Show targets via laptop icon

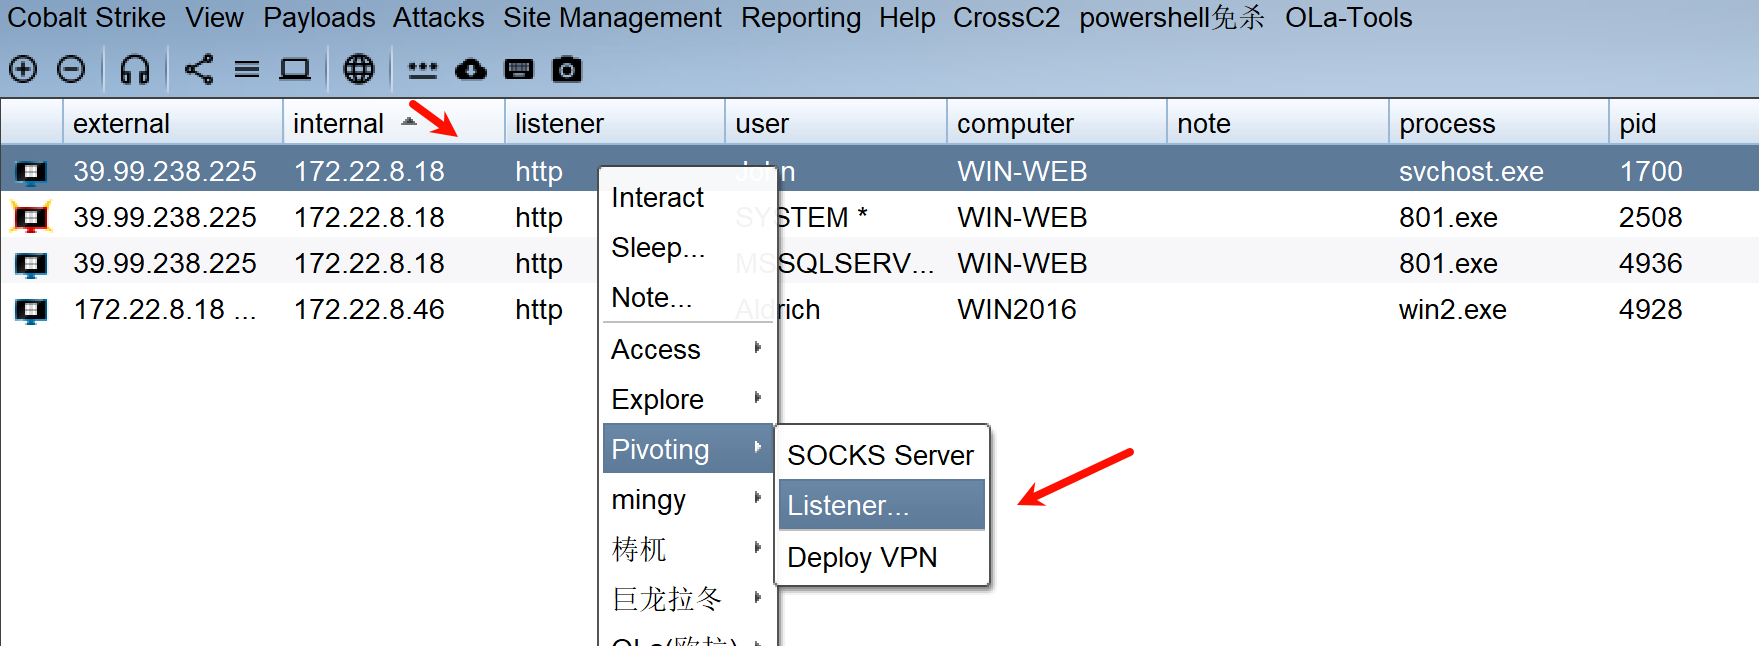pos(295,69)
